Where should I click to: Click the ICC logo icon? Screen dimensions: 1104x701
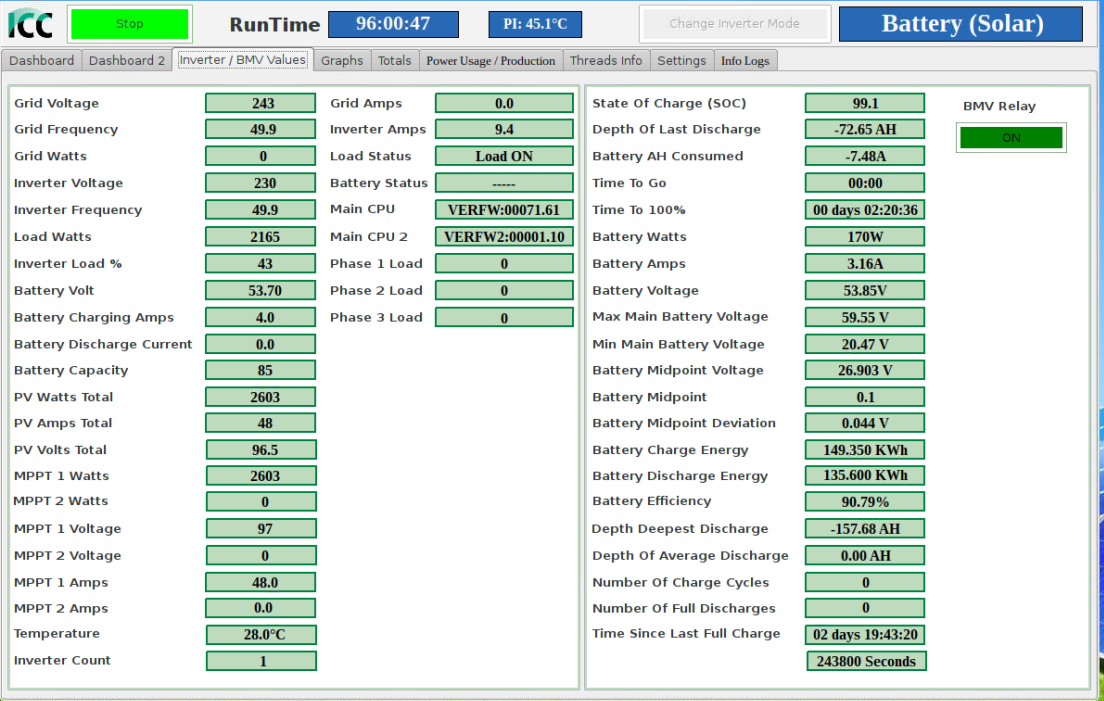point(30,24)
